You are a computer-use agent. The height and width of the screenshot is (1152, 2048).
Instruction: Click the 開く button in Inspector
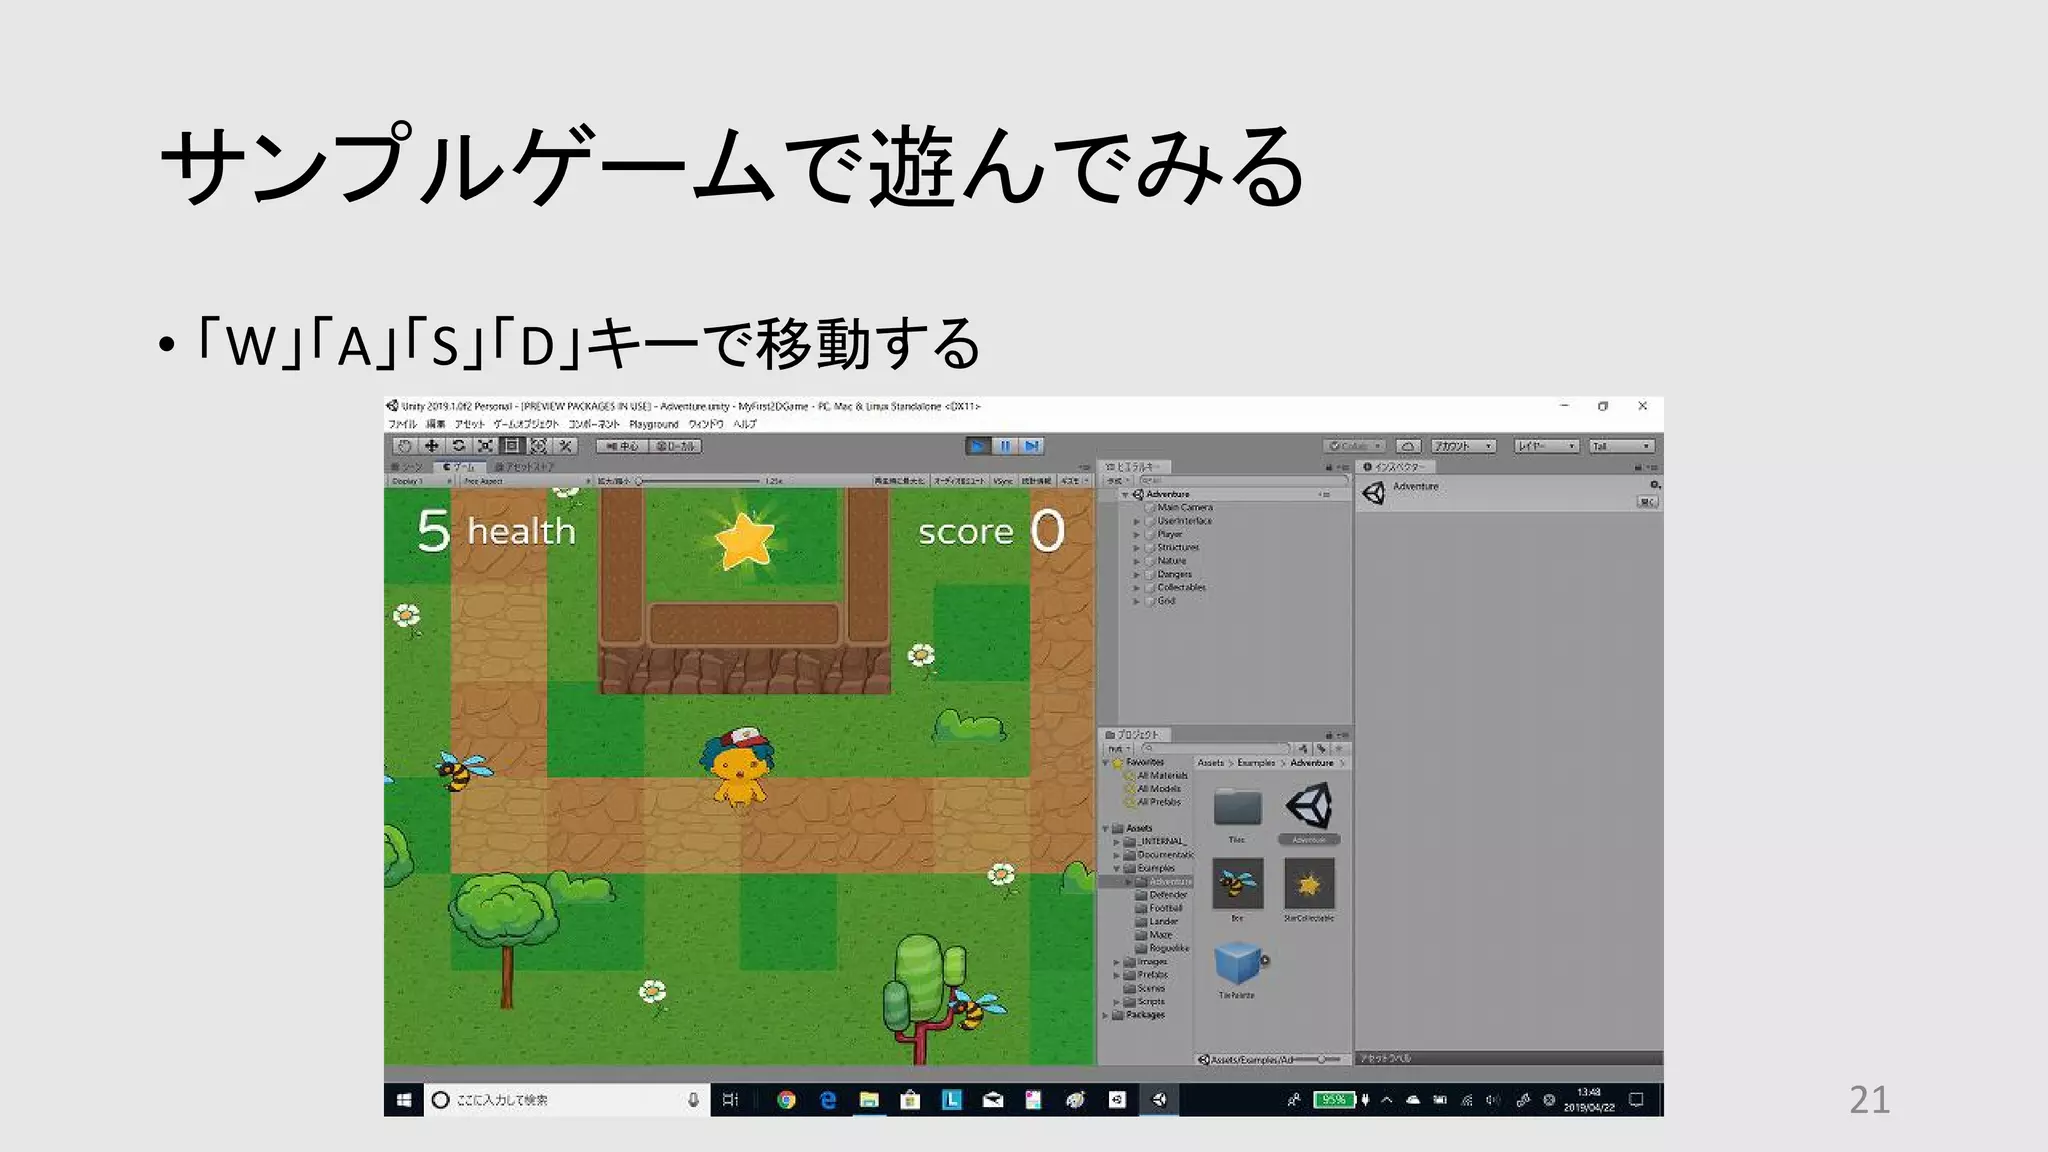(1648, 502)
